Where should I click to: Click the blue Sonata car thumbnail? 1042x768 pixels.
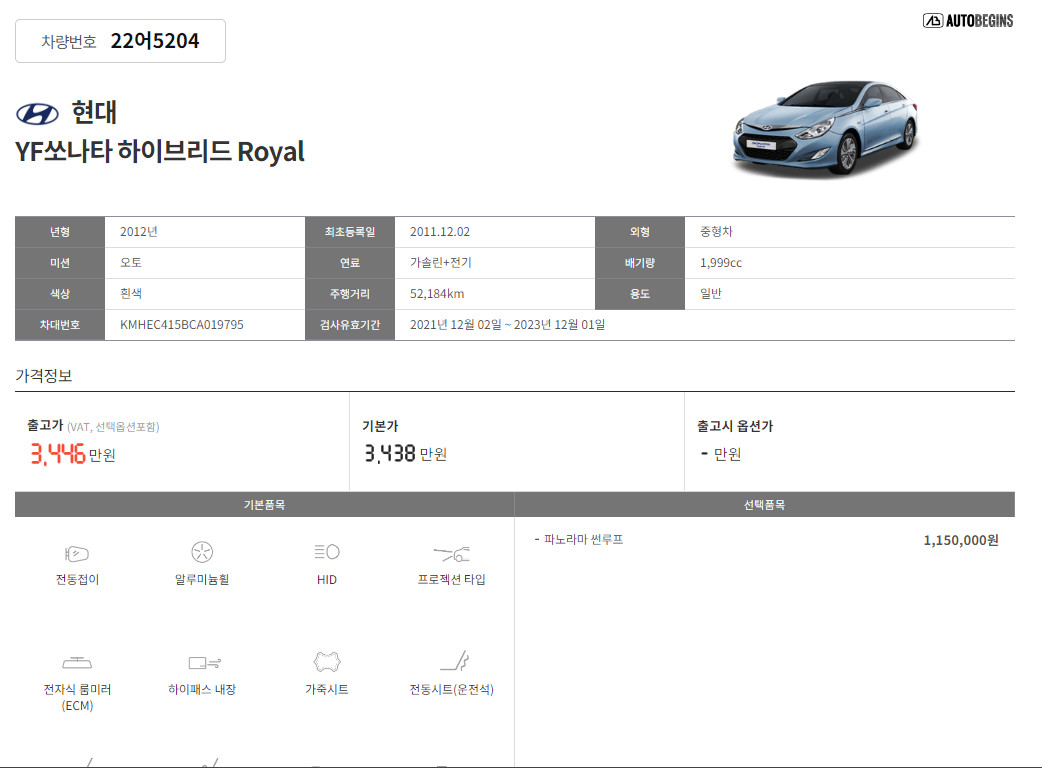click(x=825, y=128)
